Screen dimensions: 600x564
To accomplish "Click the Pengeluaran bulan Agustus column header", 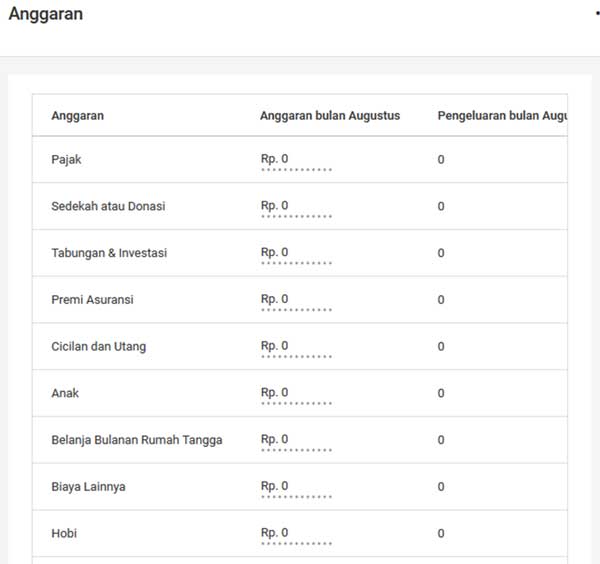I will pos(502,116).
